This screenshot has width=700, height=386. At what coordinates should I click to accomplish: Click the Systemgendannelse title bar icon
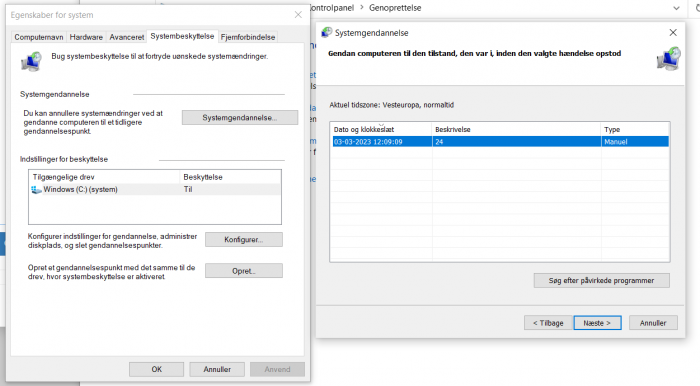(x=327, y=33)
